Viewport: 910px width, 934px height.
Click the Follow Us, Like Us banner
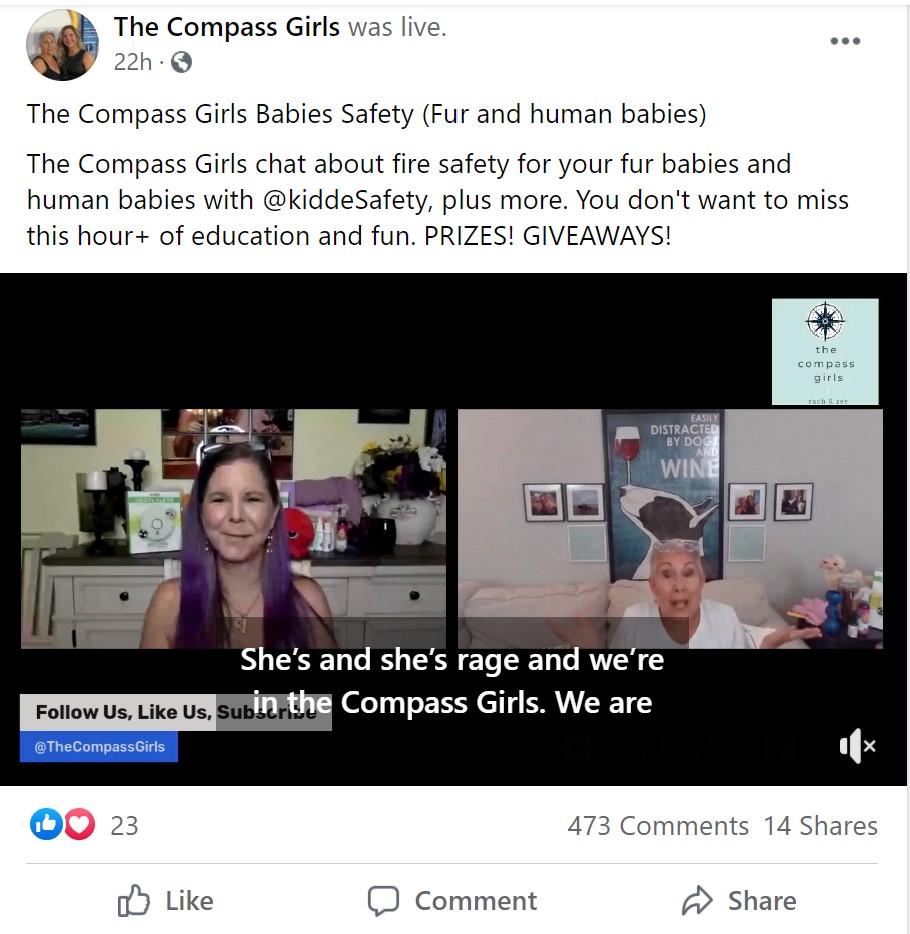(176, 712)
